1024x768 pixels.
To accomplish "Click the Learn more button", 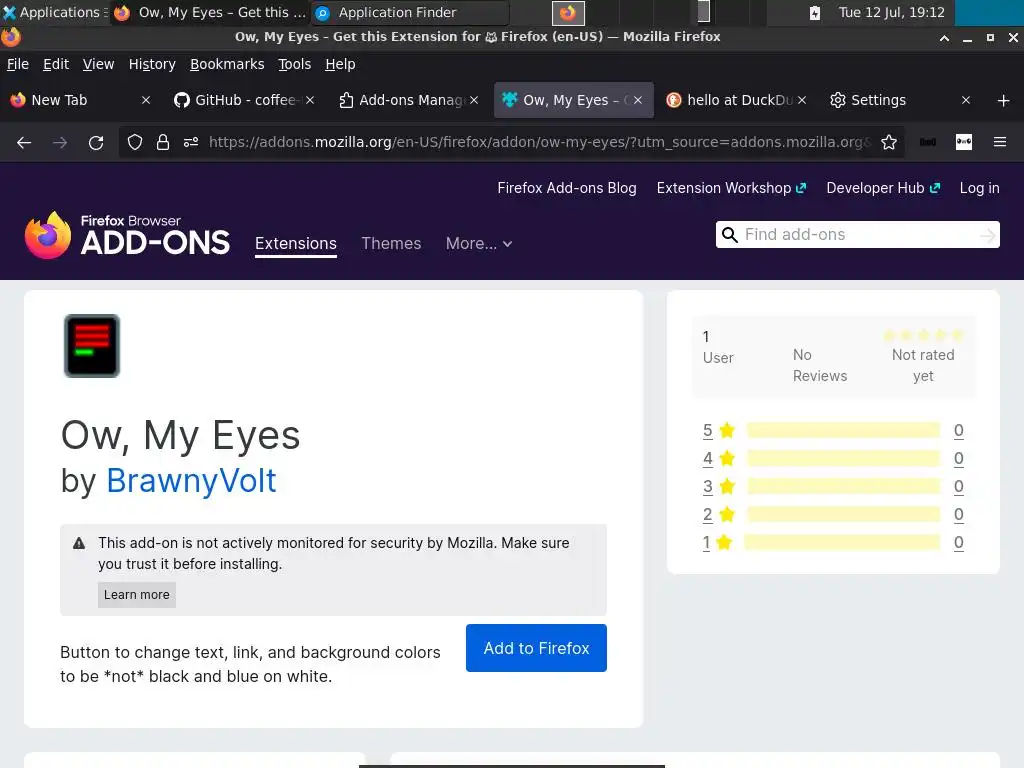I will pyautogui.click(x=136, y=595).
